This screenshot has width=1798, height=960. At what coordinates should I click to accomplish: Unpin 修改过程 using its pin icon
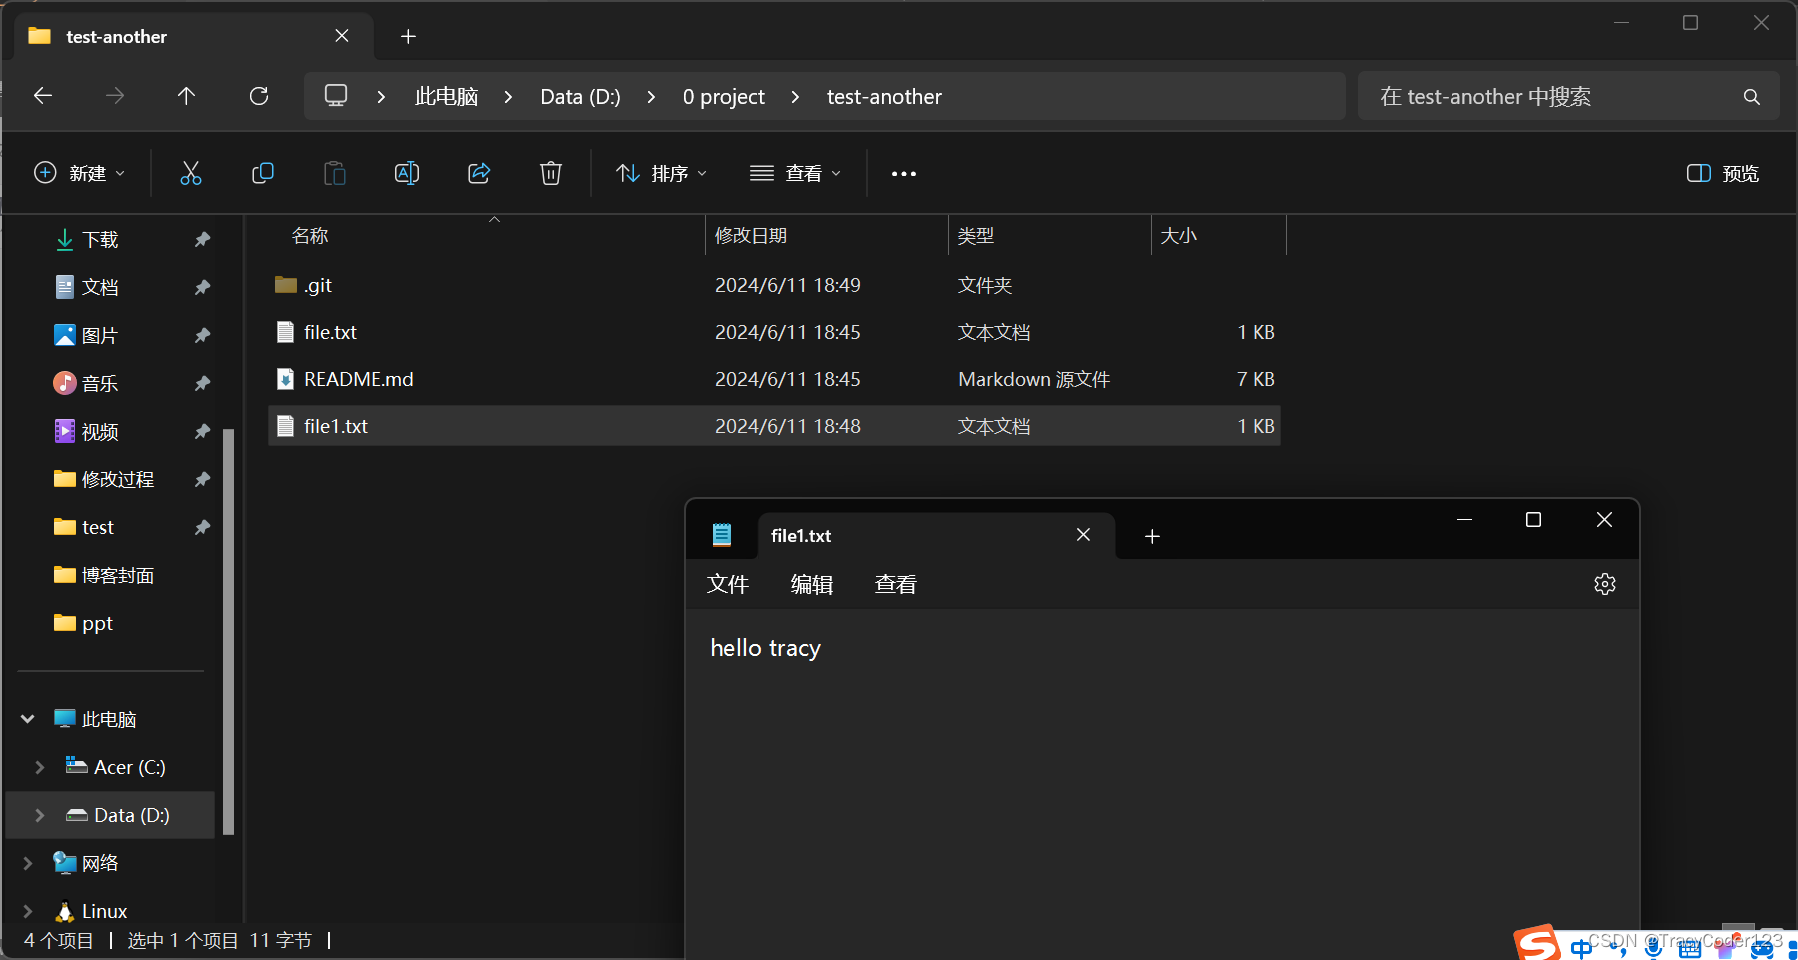click(202, 479)
